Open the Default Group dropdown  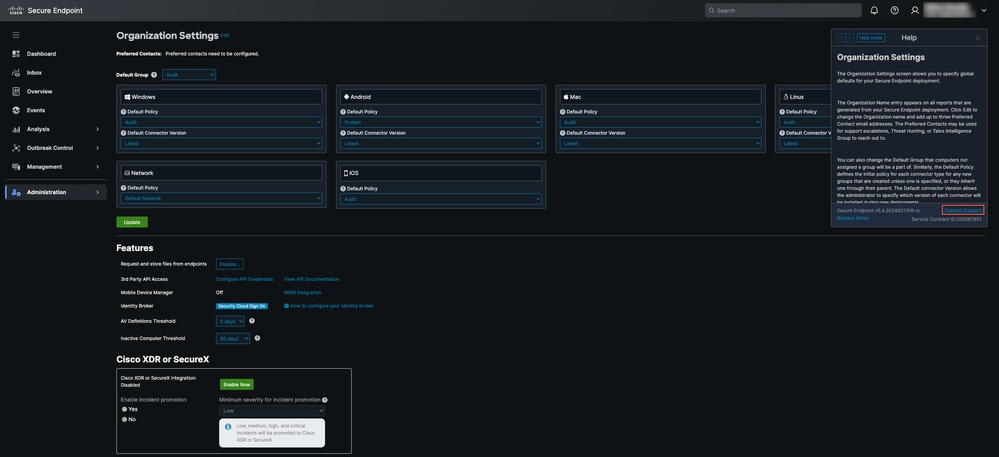coord(189,75)
